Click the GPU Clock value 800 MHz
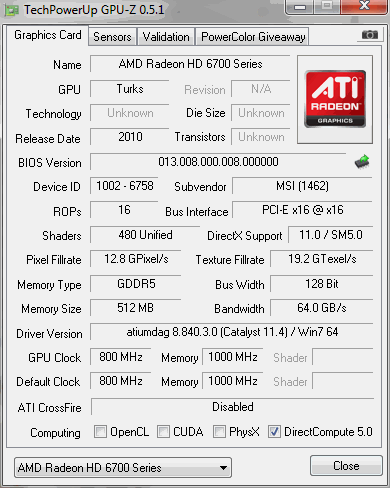Screen dimensions: 390x488 click(x=121, y=357)
